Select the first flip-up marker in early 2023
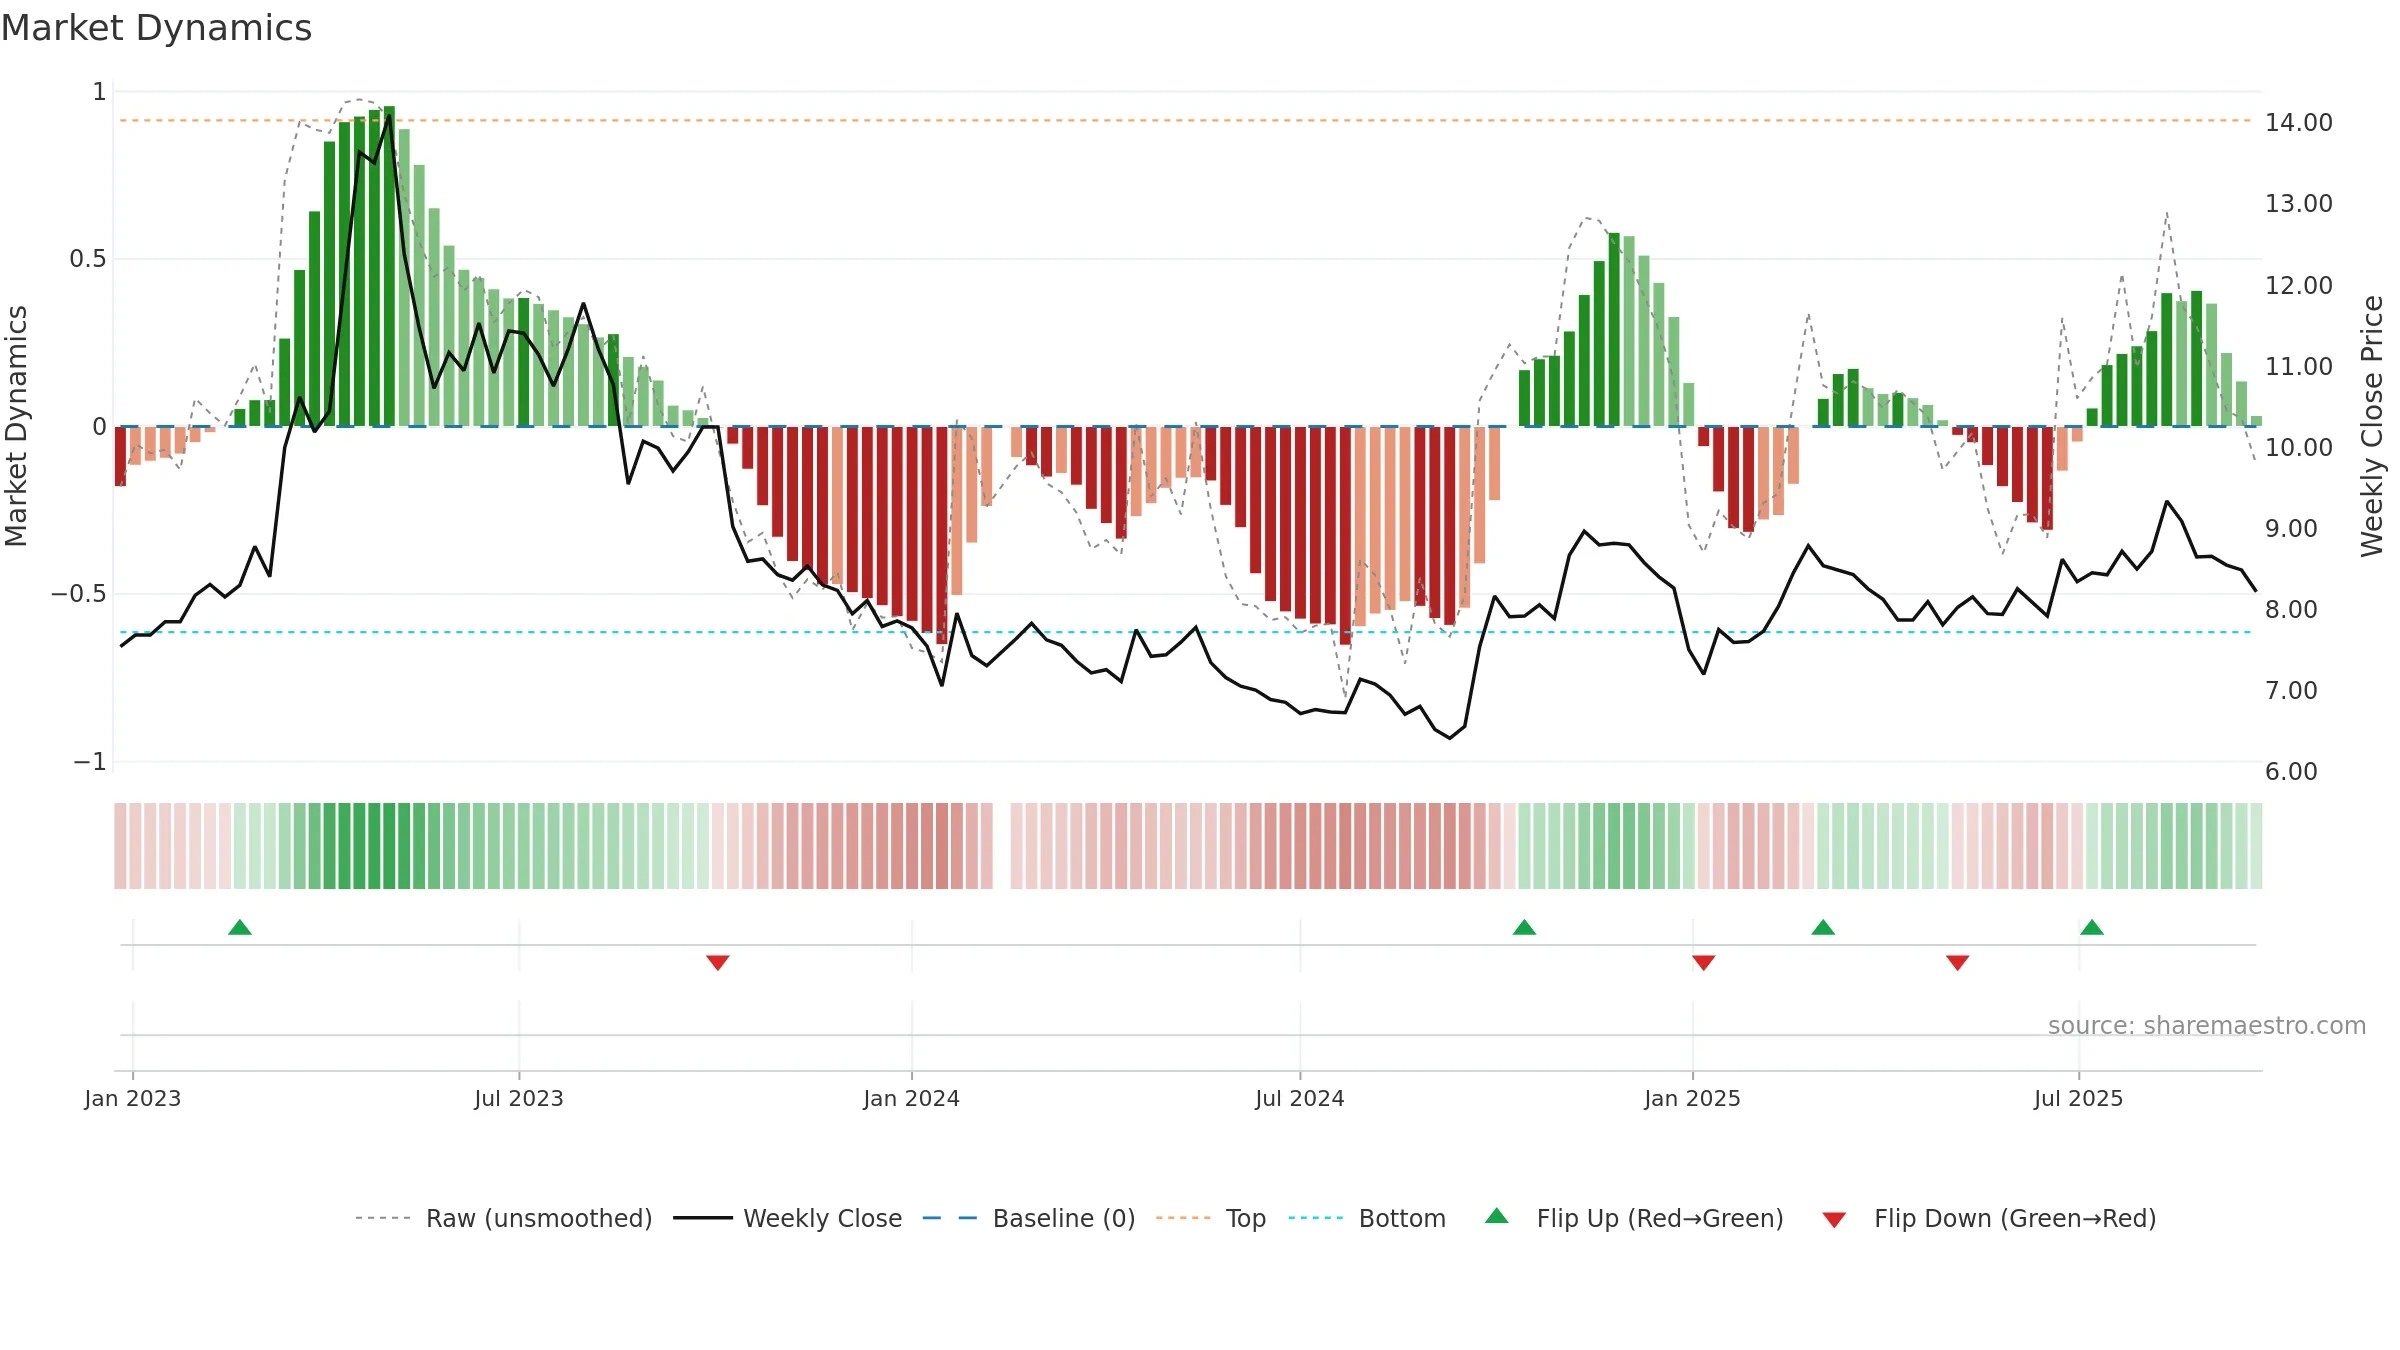This screenshot has width=2400, height=1350. [240, 927]
